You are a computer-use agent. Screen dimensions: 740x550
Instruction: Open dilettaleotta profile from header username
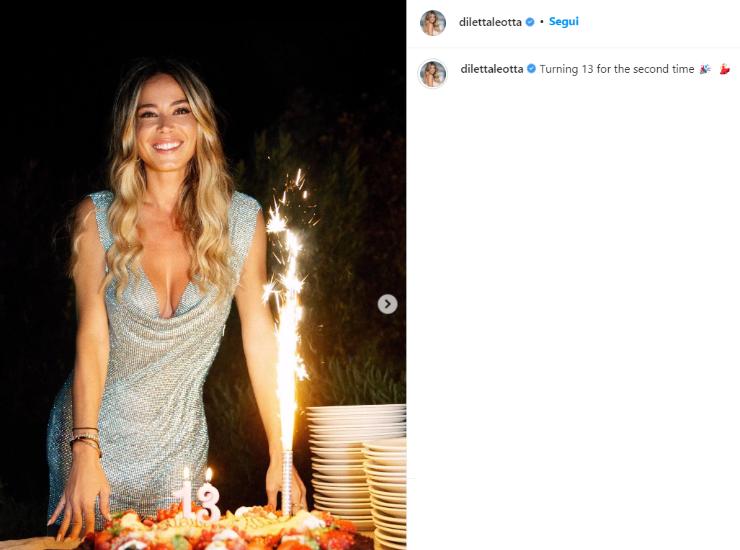point(489,21)
